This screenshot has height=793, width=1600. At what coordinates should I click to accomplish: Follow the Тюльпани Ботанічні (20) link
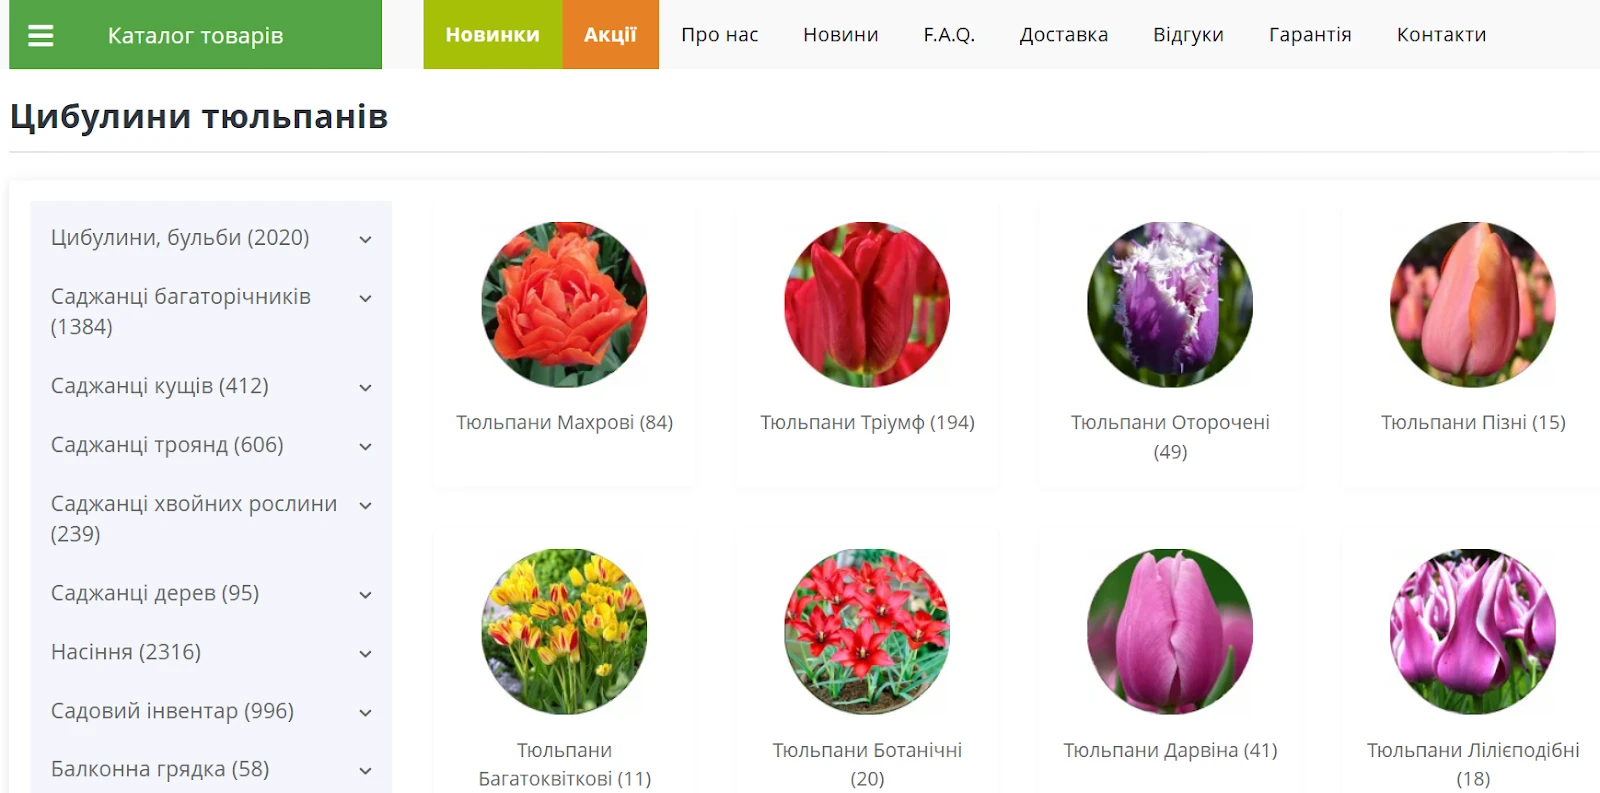tap(867, 764)
